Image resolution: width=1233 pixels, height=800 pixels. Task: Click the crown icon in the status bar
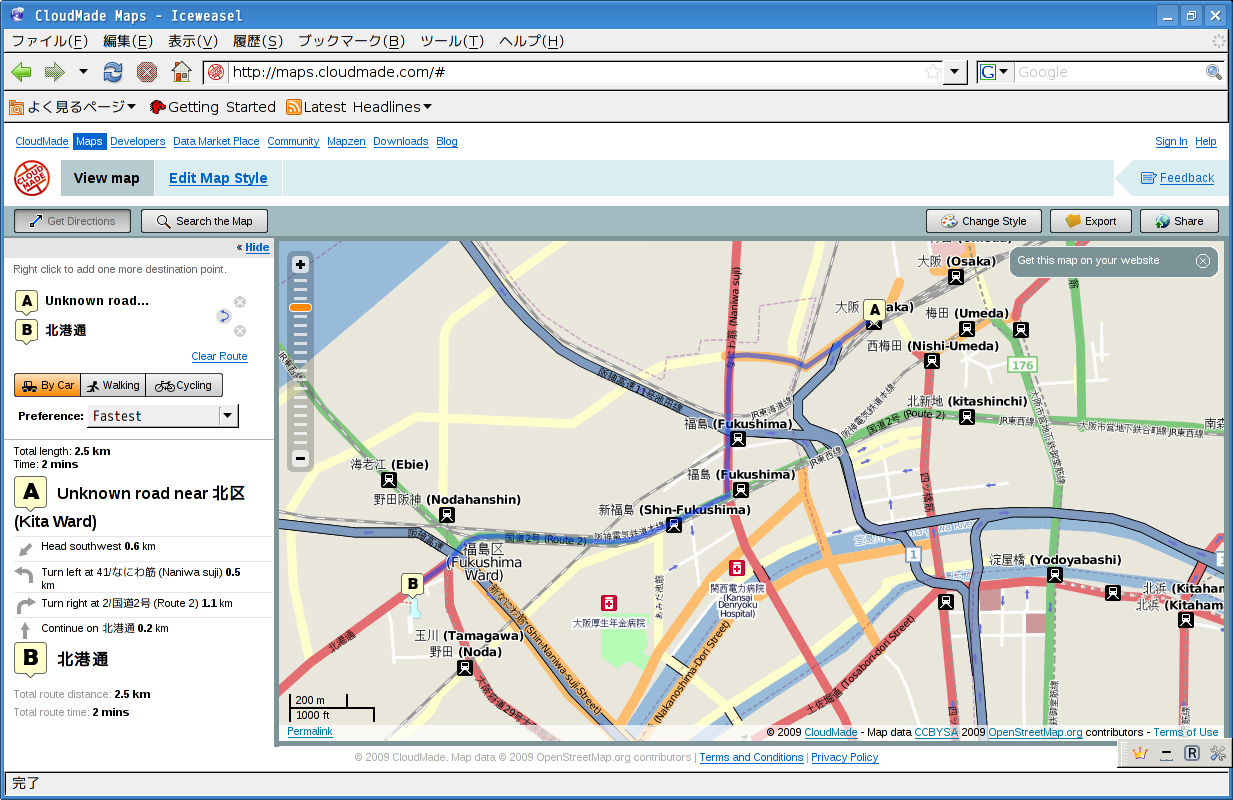(x=1139, y=754)
